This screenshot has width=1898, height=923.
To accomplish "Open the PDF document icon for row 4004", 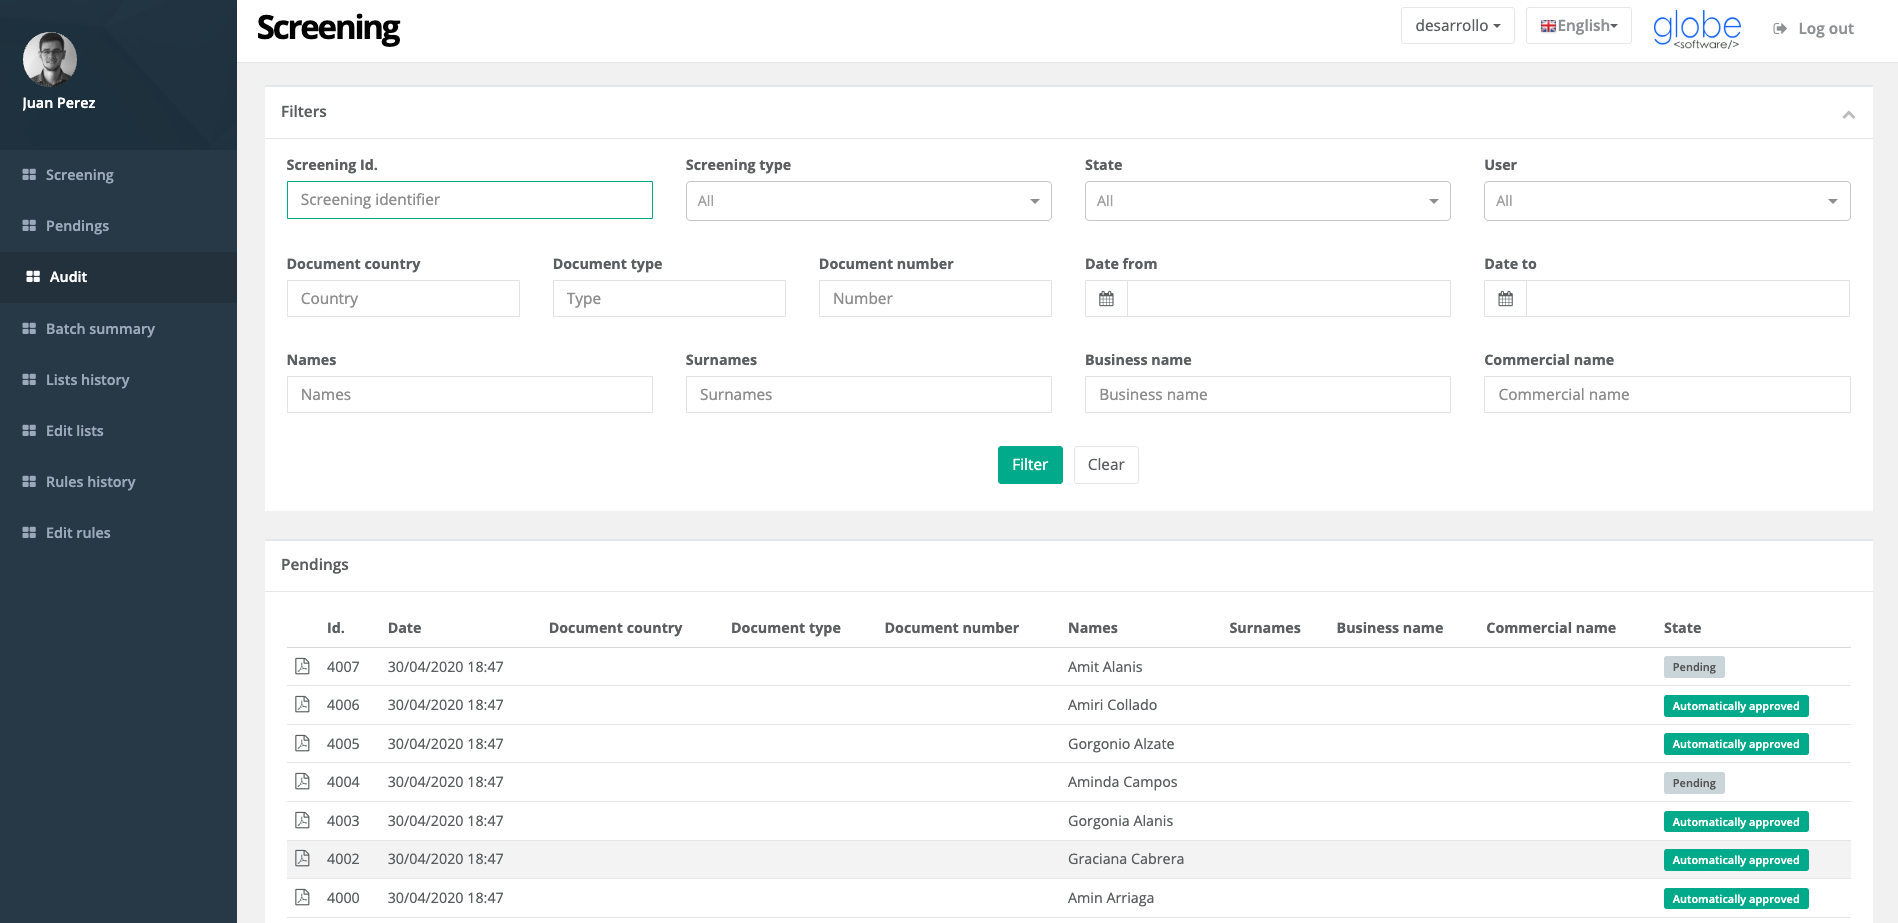I will [x=302, y=781].
